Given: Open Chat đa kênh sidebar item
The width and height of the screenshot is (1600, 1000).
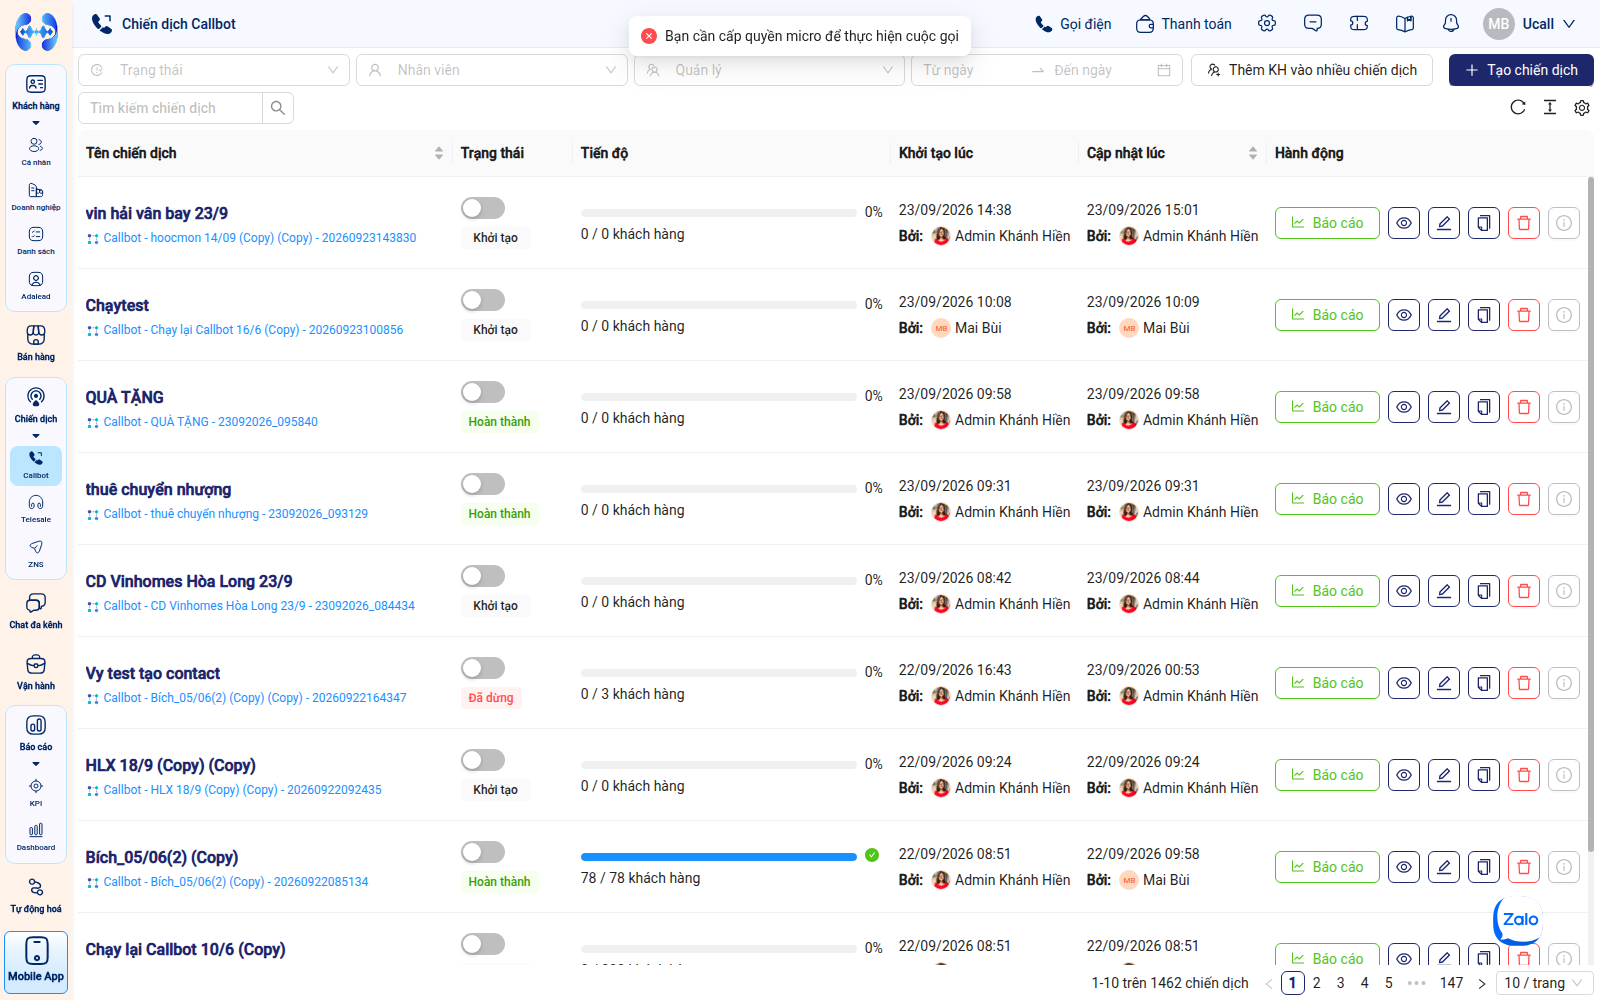Looking at the screenshot, I should click(x=36, y=611).
